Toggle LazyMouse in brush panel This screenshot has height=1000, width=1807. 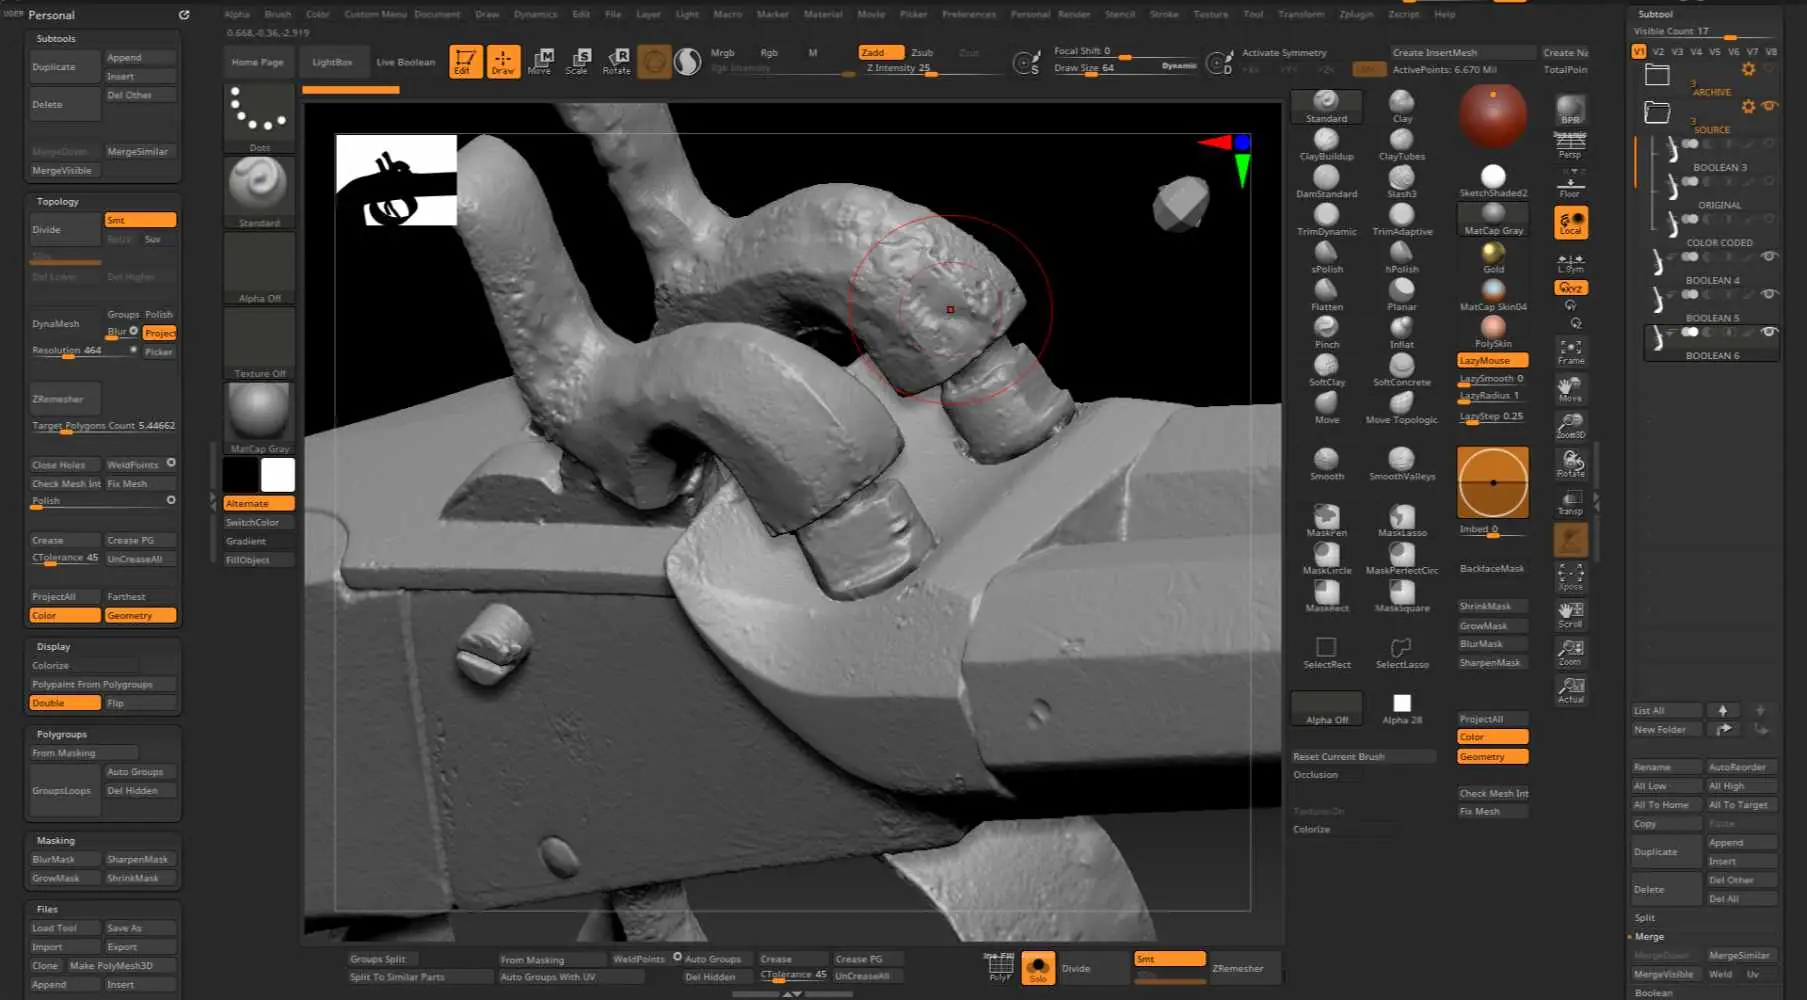tap(1493, 360)
